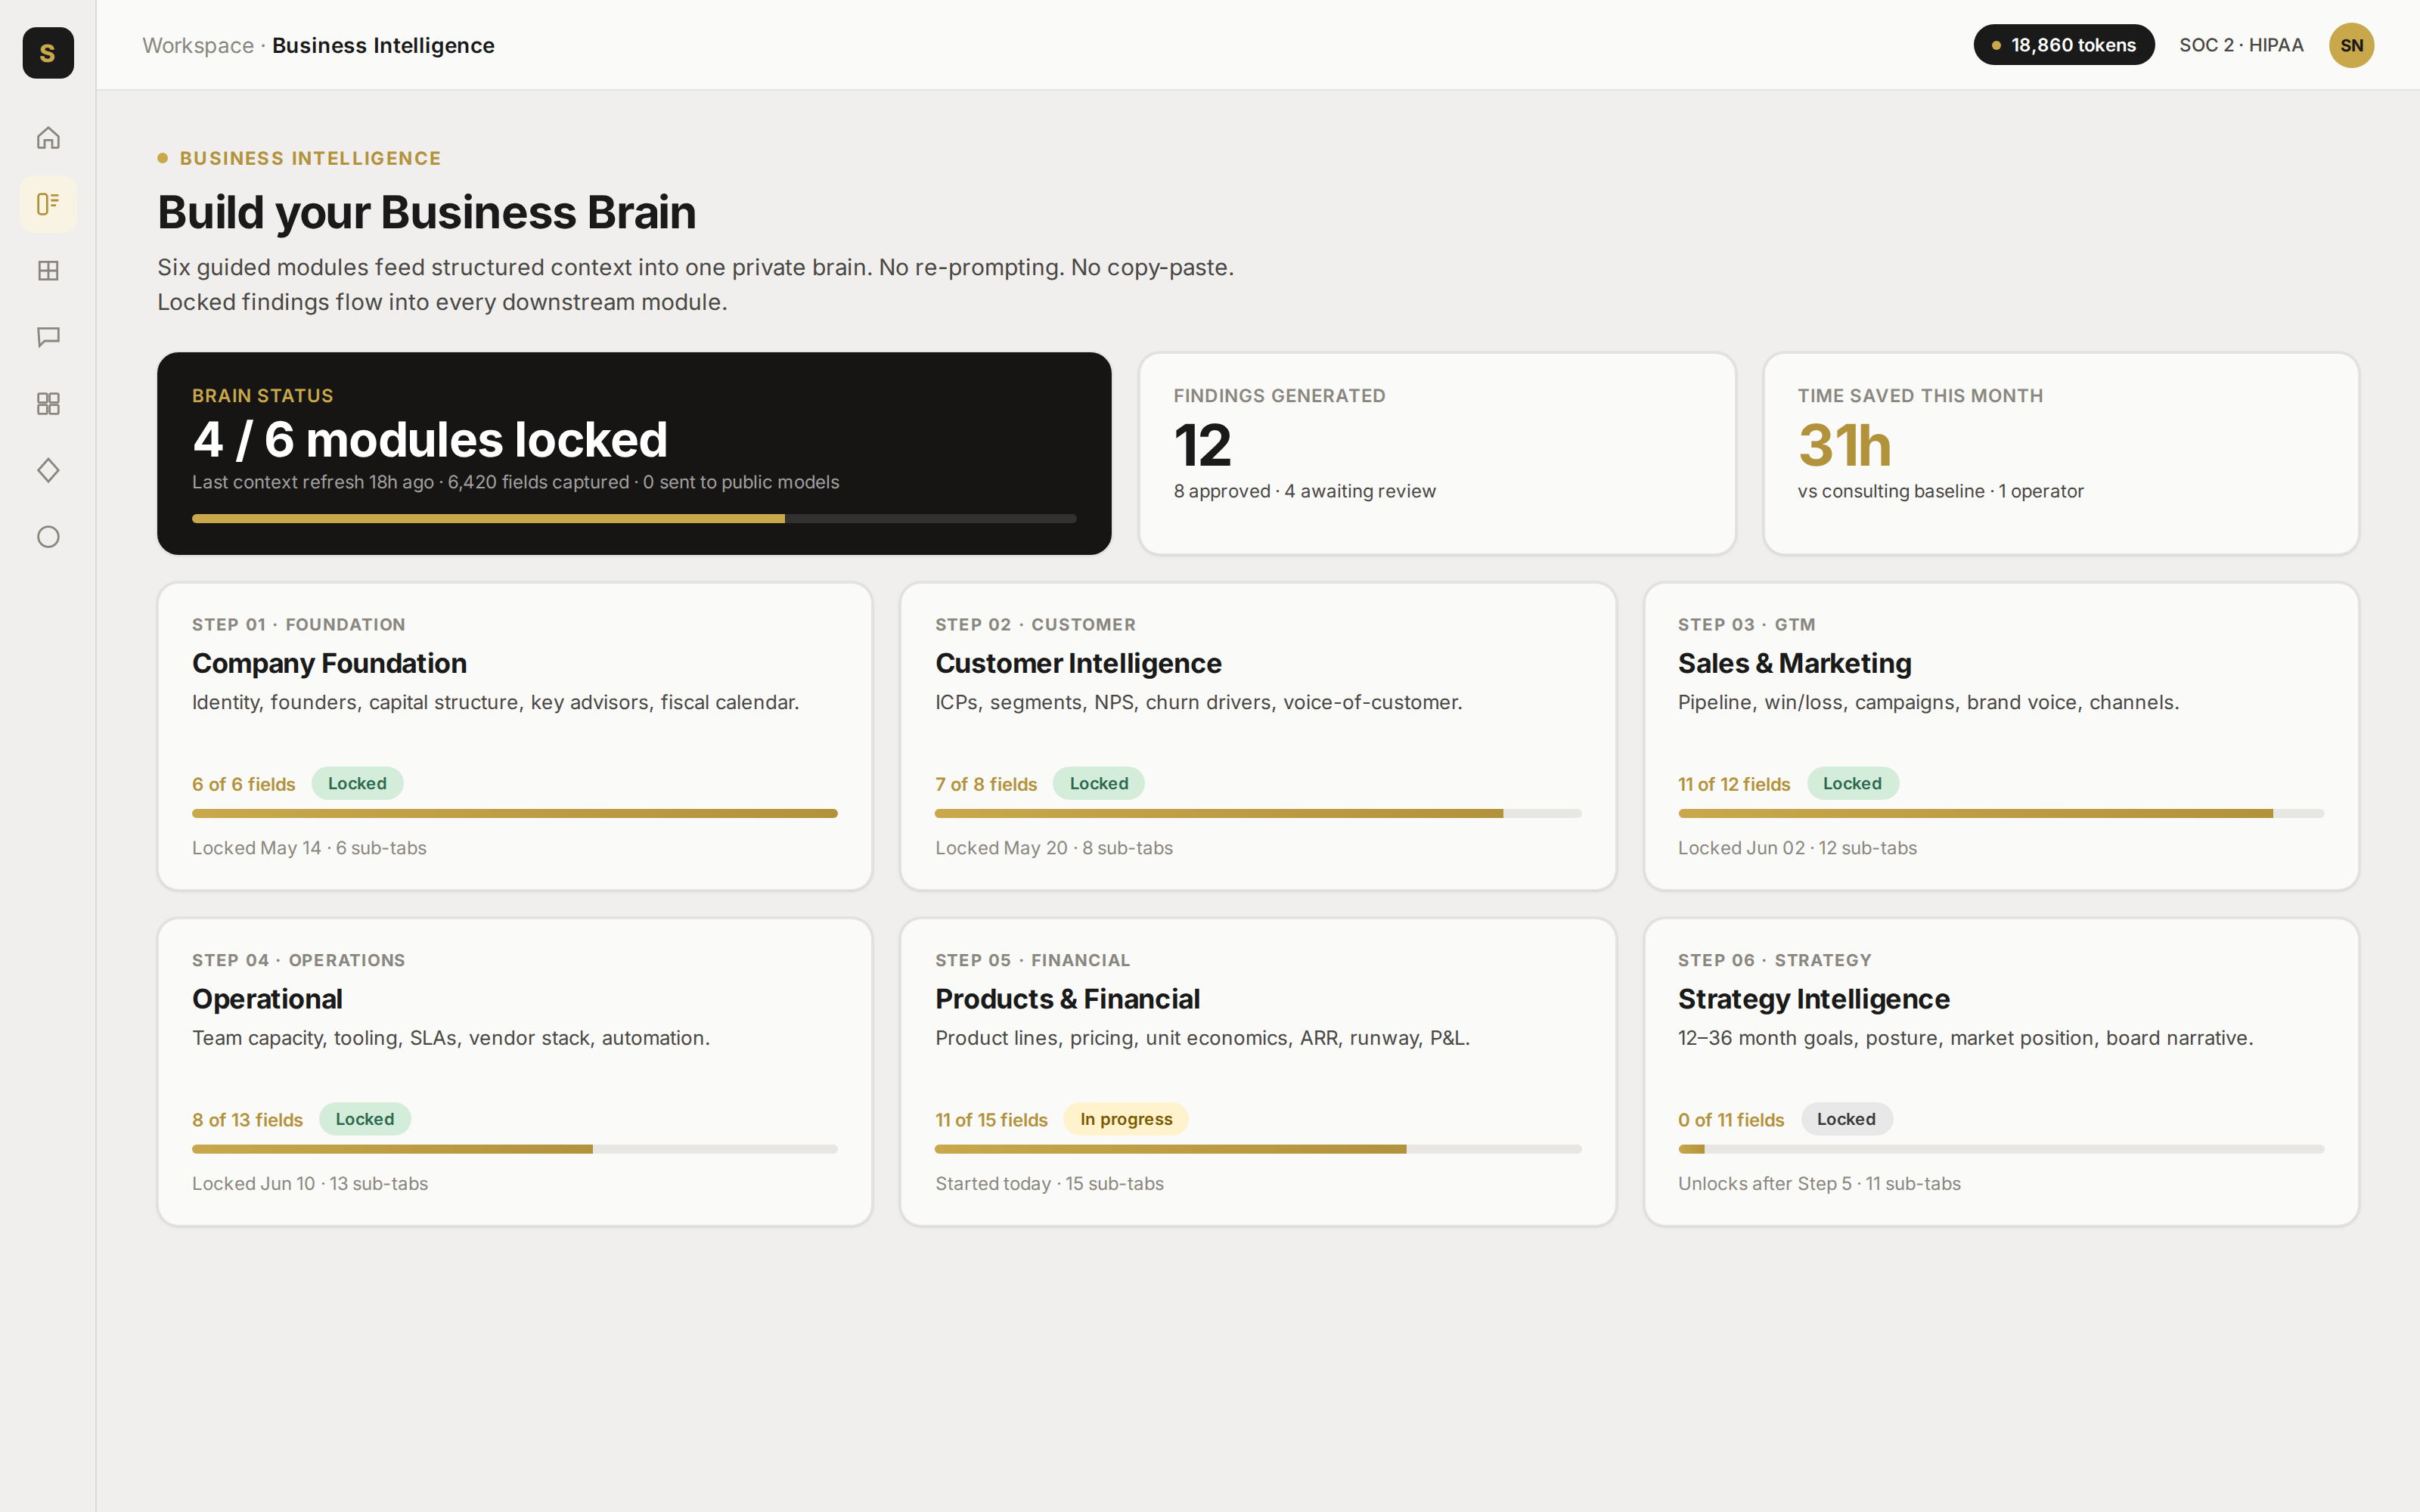The image size is (2420, 1512).
Task: Click '0 of 11 fields' text
Action: pyautogui.click(x=1731, y=1120)
